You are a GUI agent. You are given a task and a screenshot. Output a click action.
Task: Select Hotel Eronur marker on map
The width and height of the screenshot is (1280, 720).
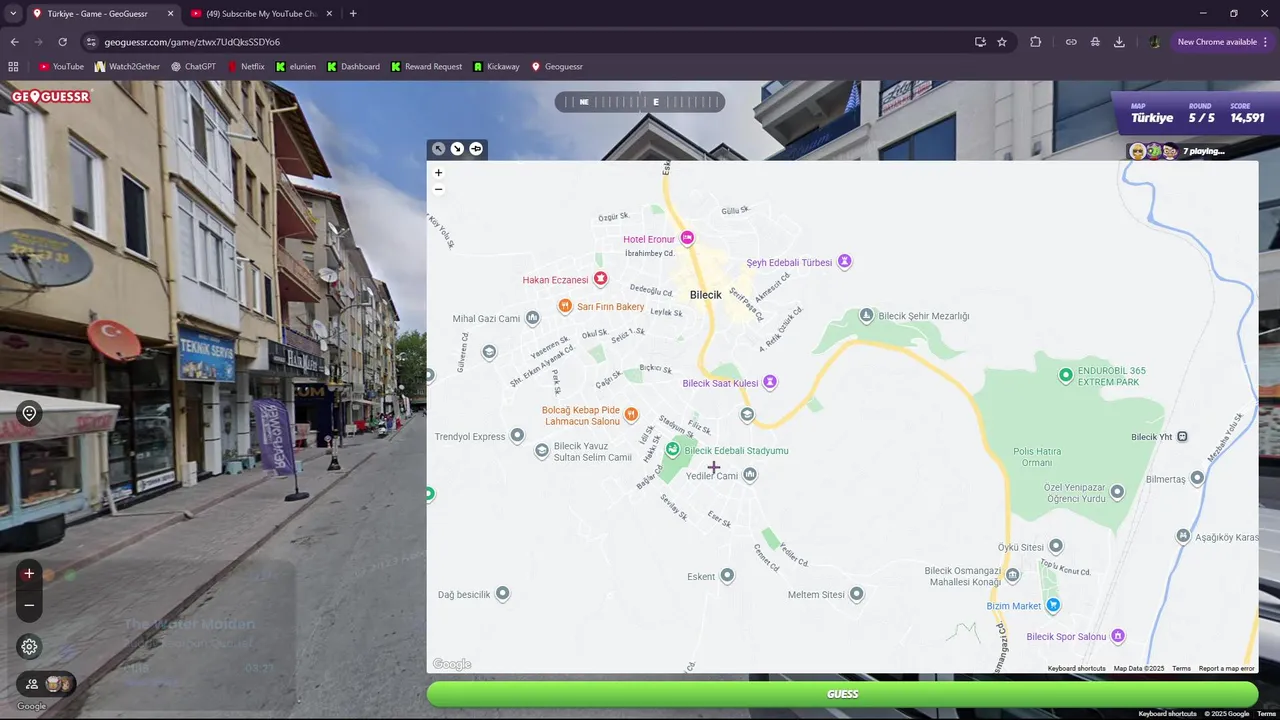pyautogui.click(x=687, y=239)
